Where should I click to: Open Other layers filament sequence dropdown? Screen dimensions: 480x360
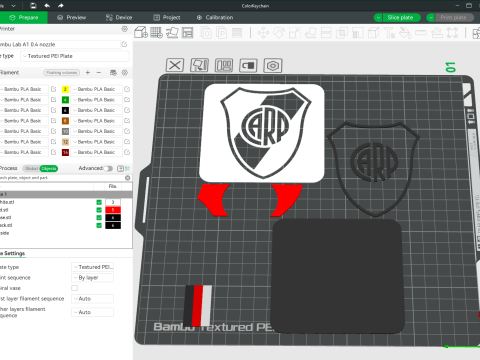coord(93,312)
